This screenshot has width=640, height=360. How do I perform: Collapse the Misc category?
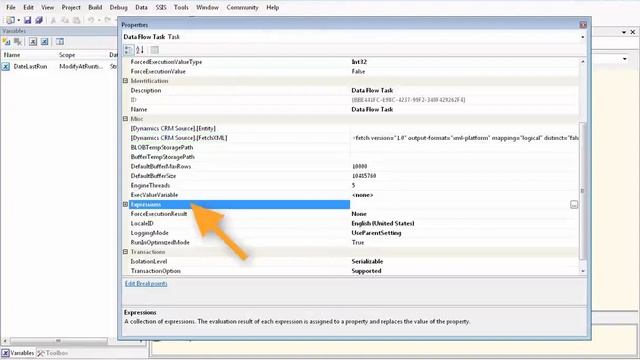coord(126,119)
